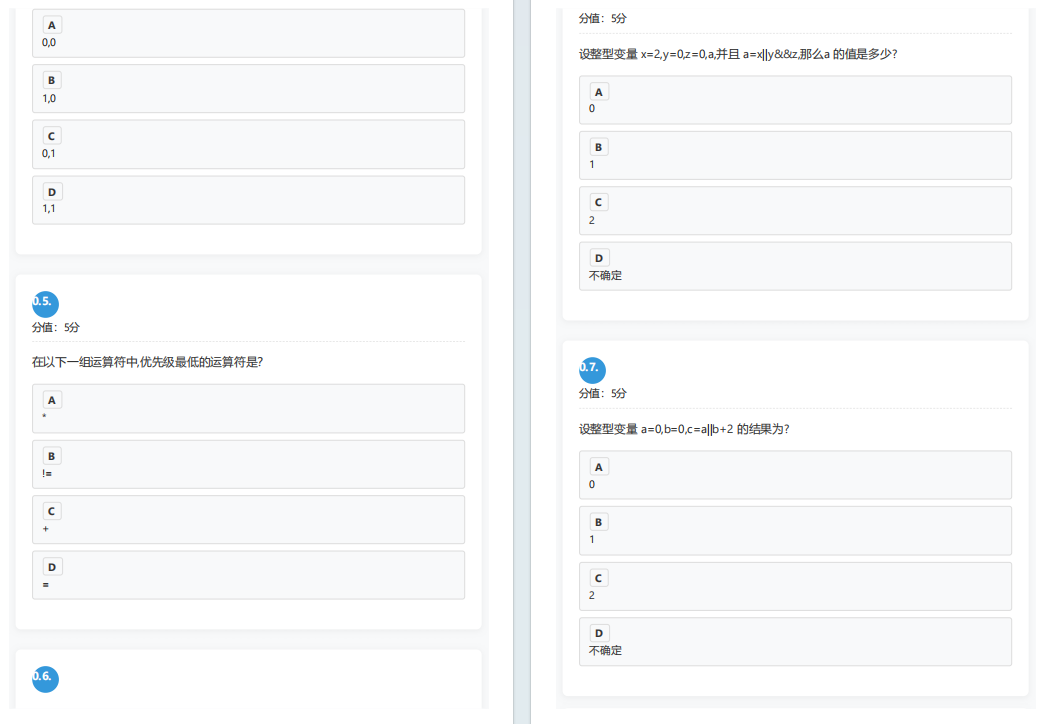Choose option A "0" for the c=a||b+2 question
1051x724 pixels.
tap(795, 475)
